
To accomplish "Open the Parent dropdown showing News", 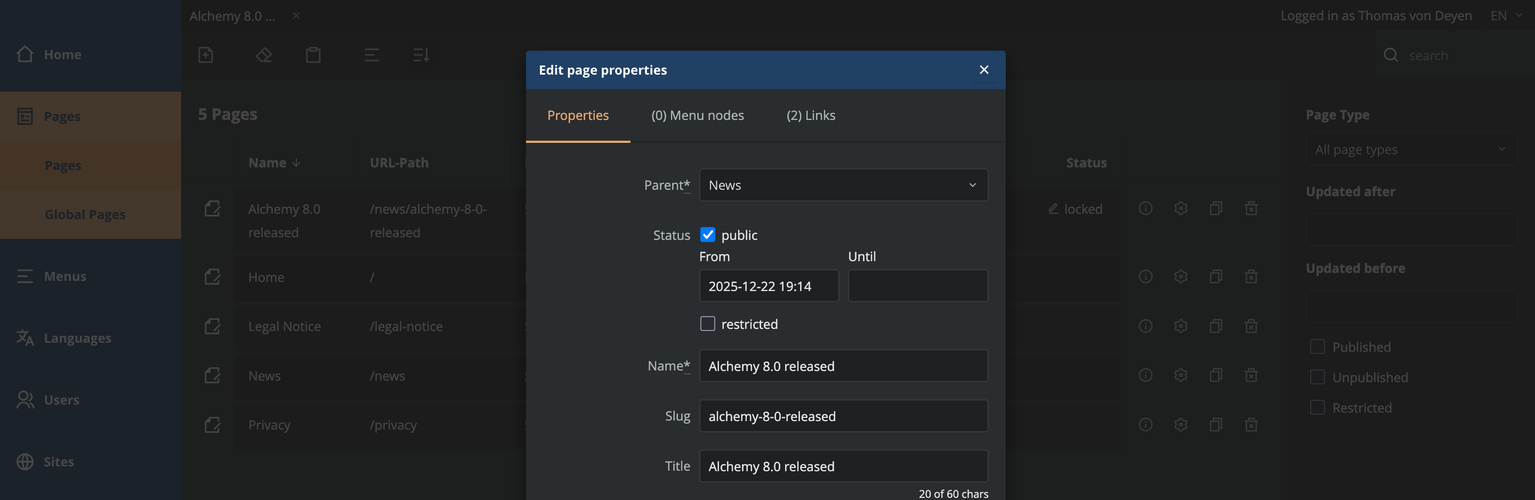I will [843, 185].
